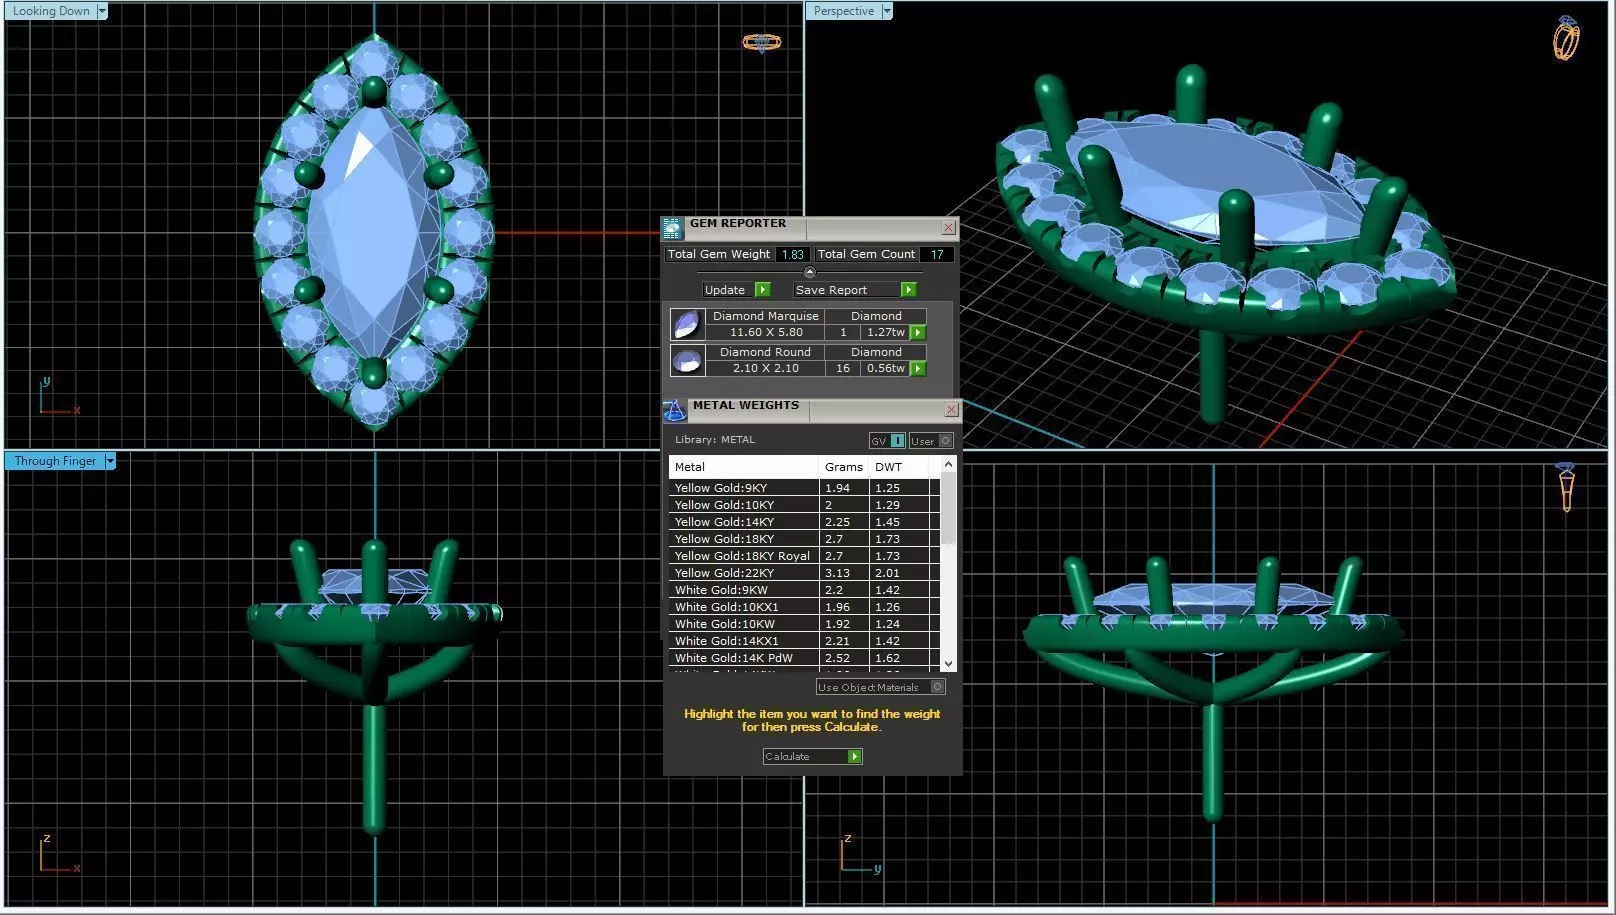
Task: Select the White Gold:10KW row
Action: 804,624
